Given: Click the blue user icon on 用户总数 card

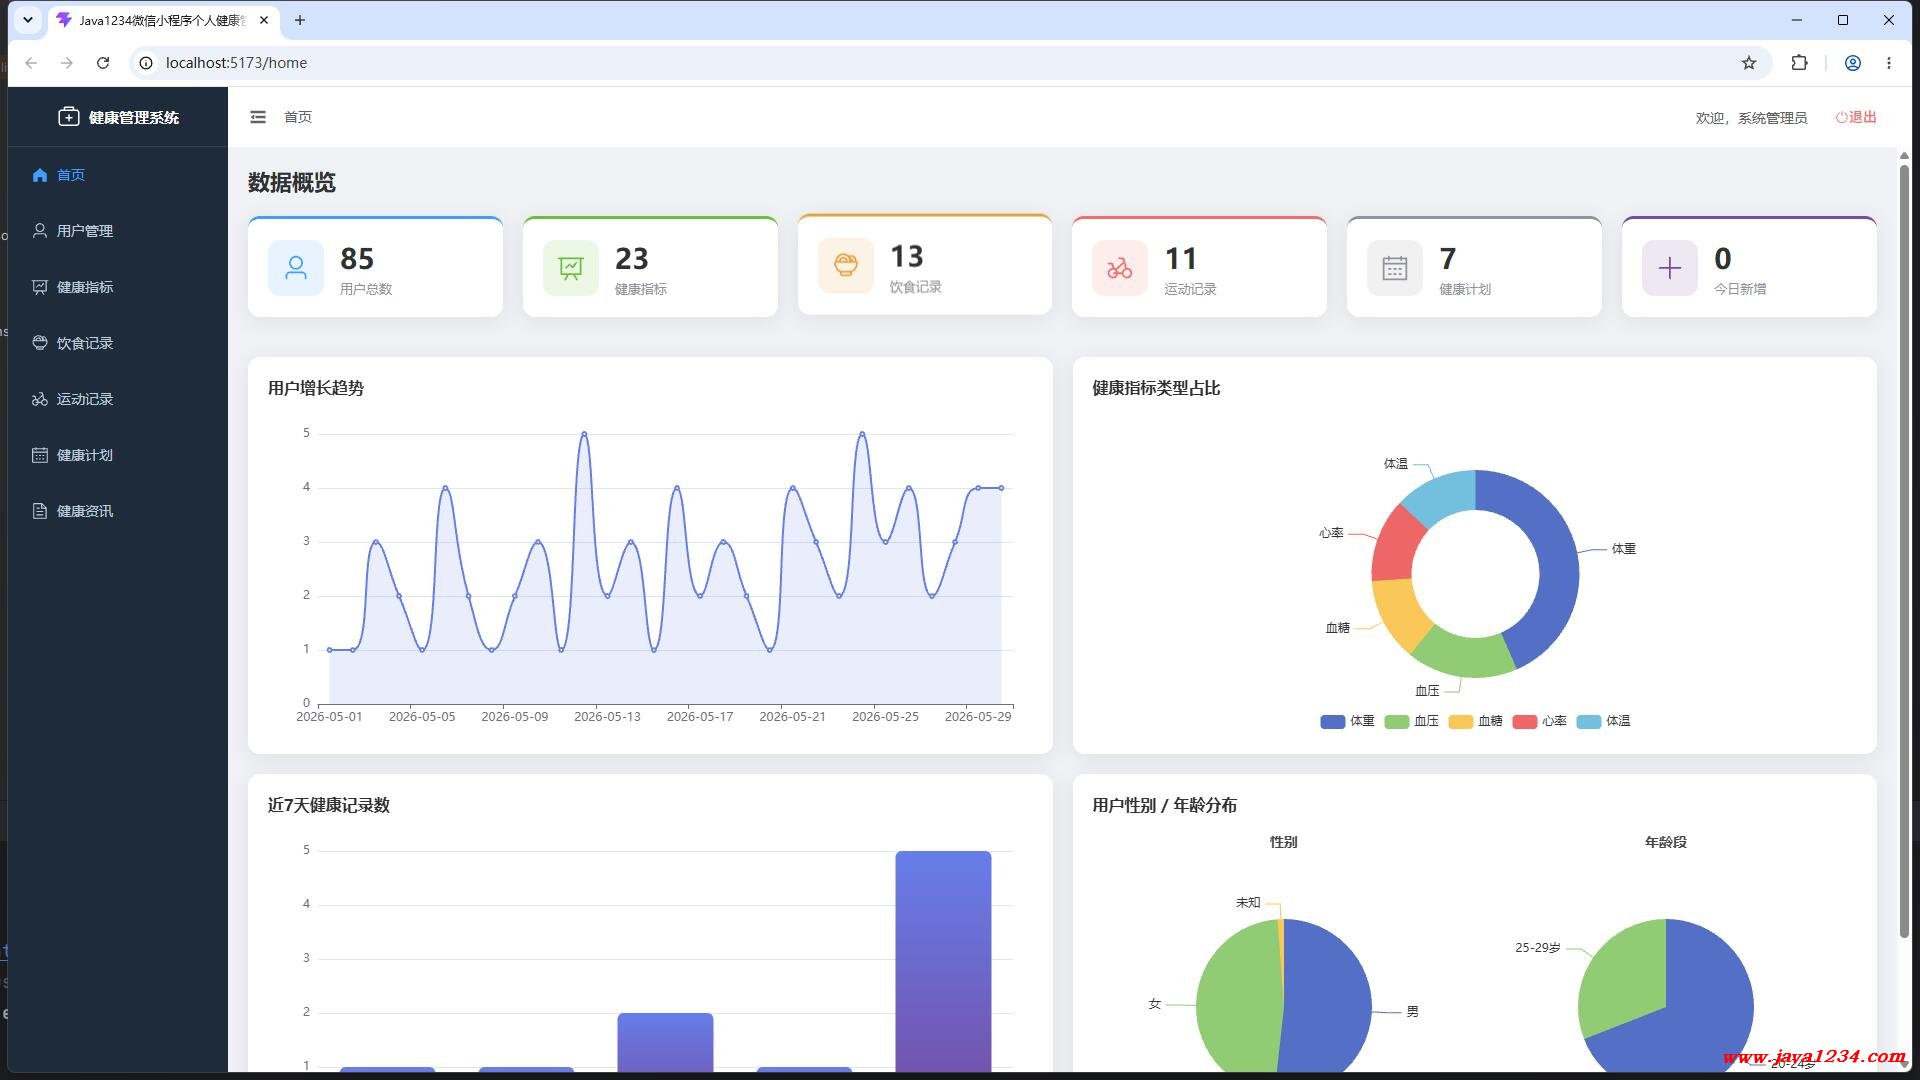Looking at the screenshot, I should click(296, 268).
